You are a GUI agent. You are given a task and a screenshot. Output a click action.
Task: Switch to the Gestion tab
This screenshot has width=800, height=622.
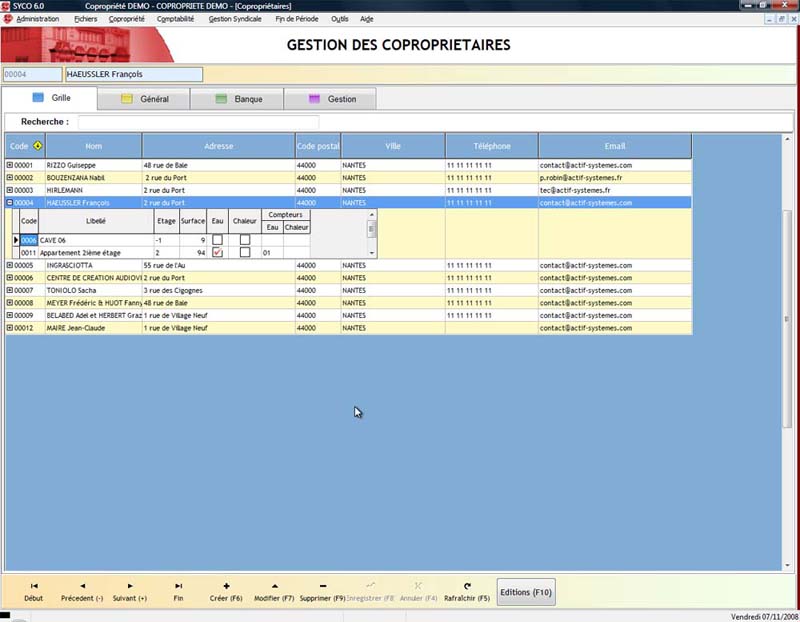coord(330,99)
